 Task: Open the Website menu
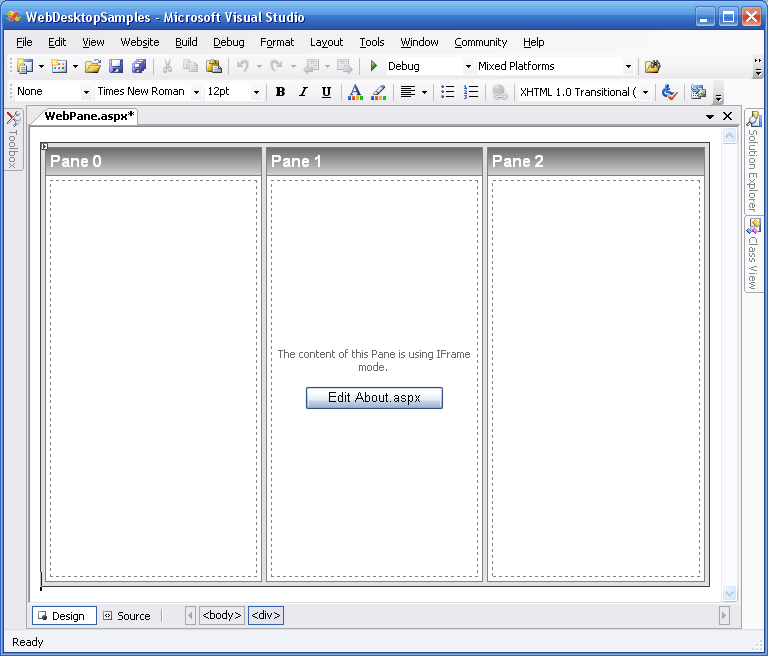point(139,42)
